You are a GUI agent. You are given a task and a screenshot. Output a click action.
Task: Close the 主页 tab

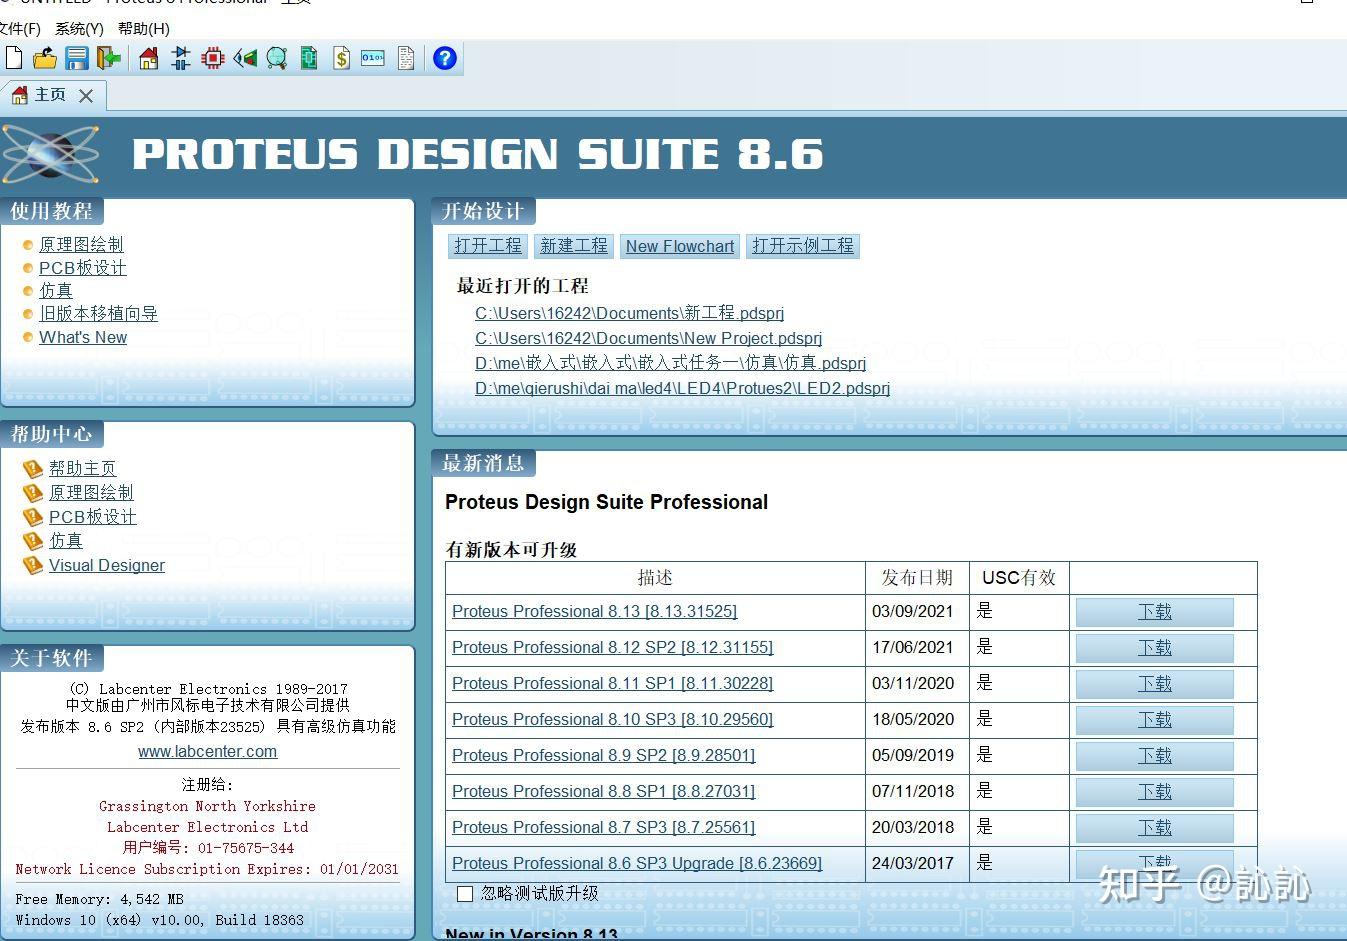tap(86, 96)
